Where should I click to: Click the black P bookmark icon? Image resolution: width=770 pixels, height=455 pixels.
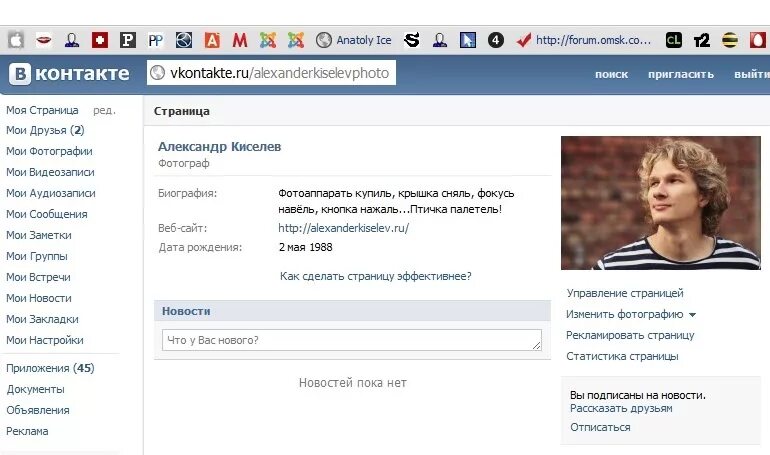click(x=128, y=40)
